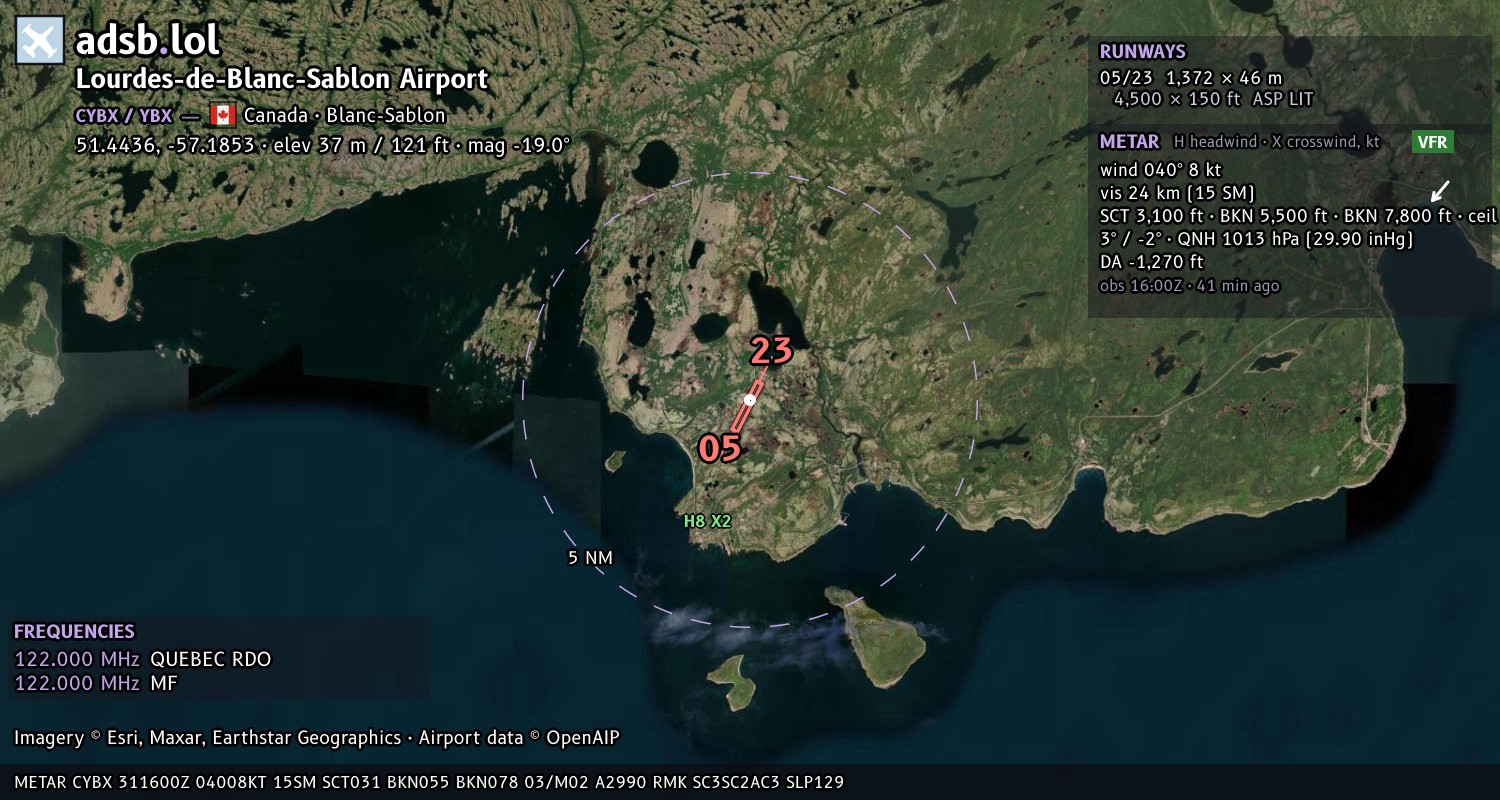The image size is (1500, 800).
Task: Click the vis 24 km (15 SM) line
Action: (x=1177, y=193)
